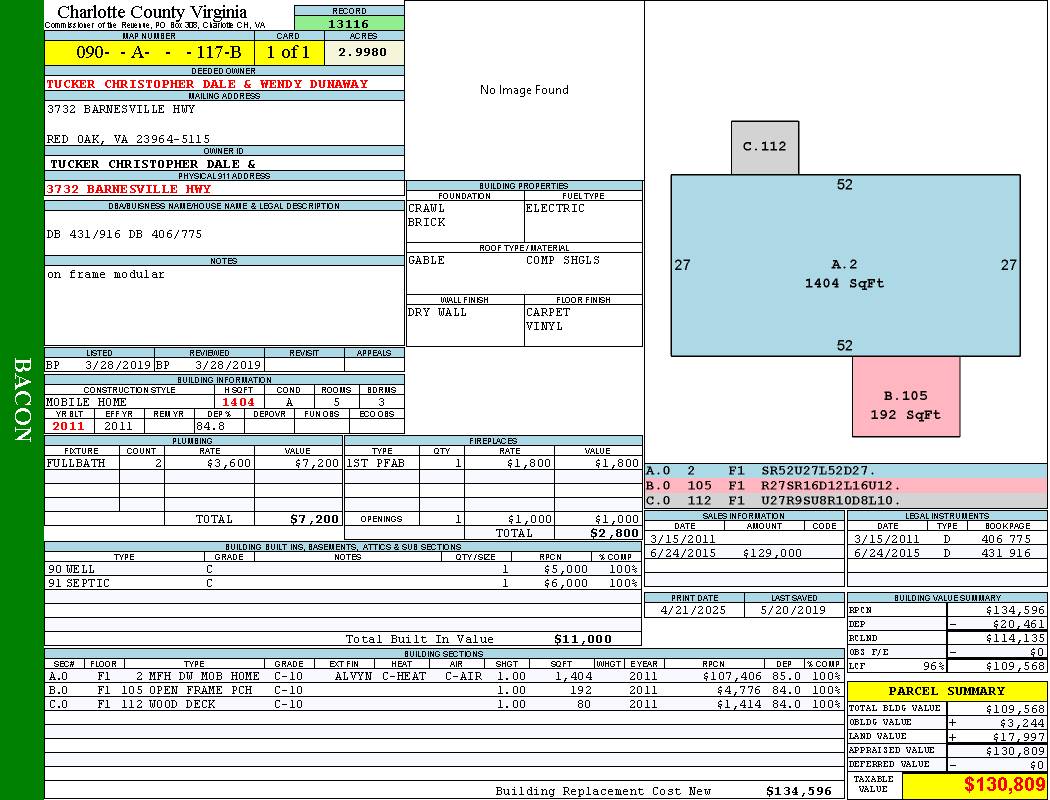Select the pink B.105 porch sketch area
Image resolution: width=1050 pixels, height=800 pixels.
[905, 404]
